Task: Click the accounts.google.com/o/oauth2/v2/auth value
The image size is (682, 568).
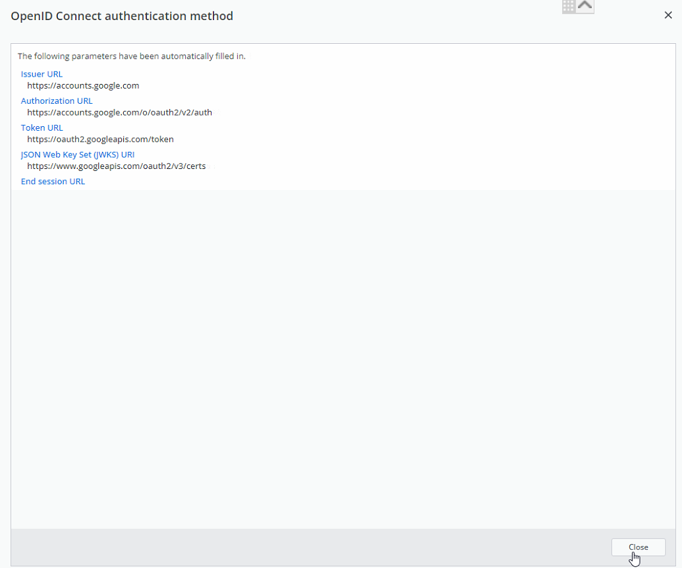Action: click(119, 113)
